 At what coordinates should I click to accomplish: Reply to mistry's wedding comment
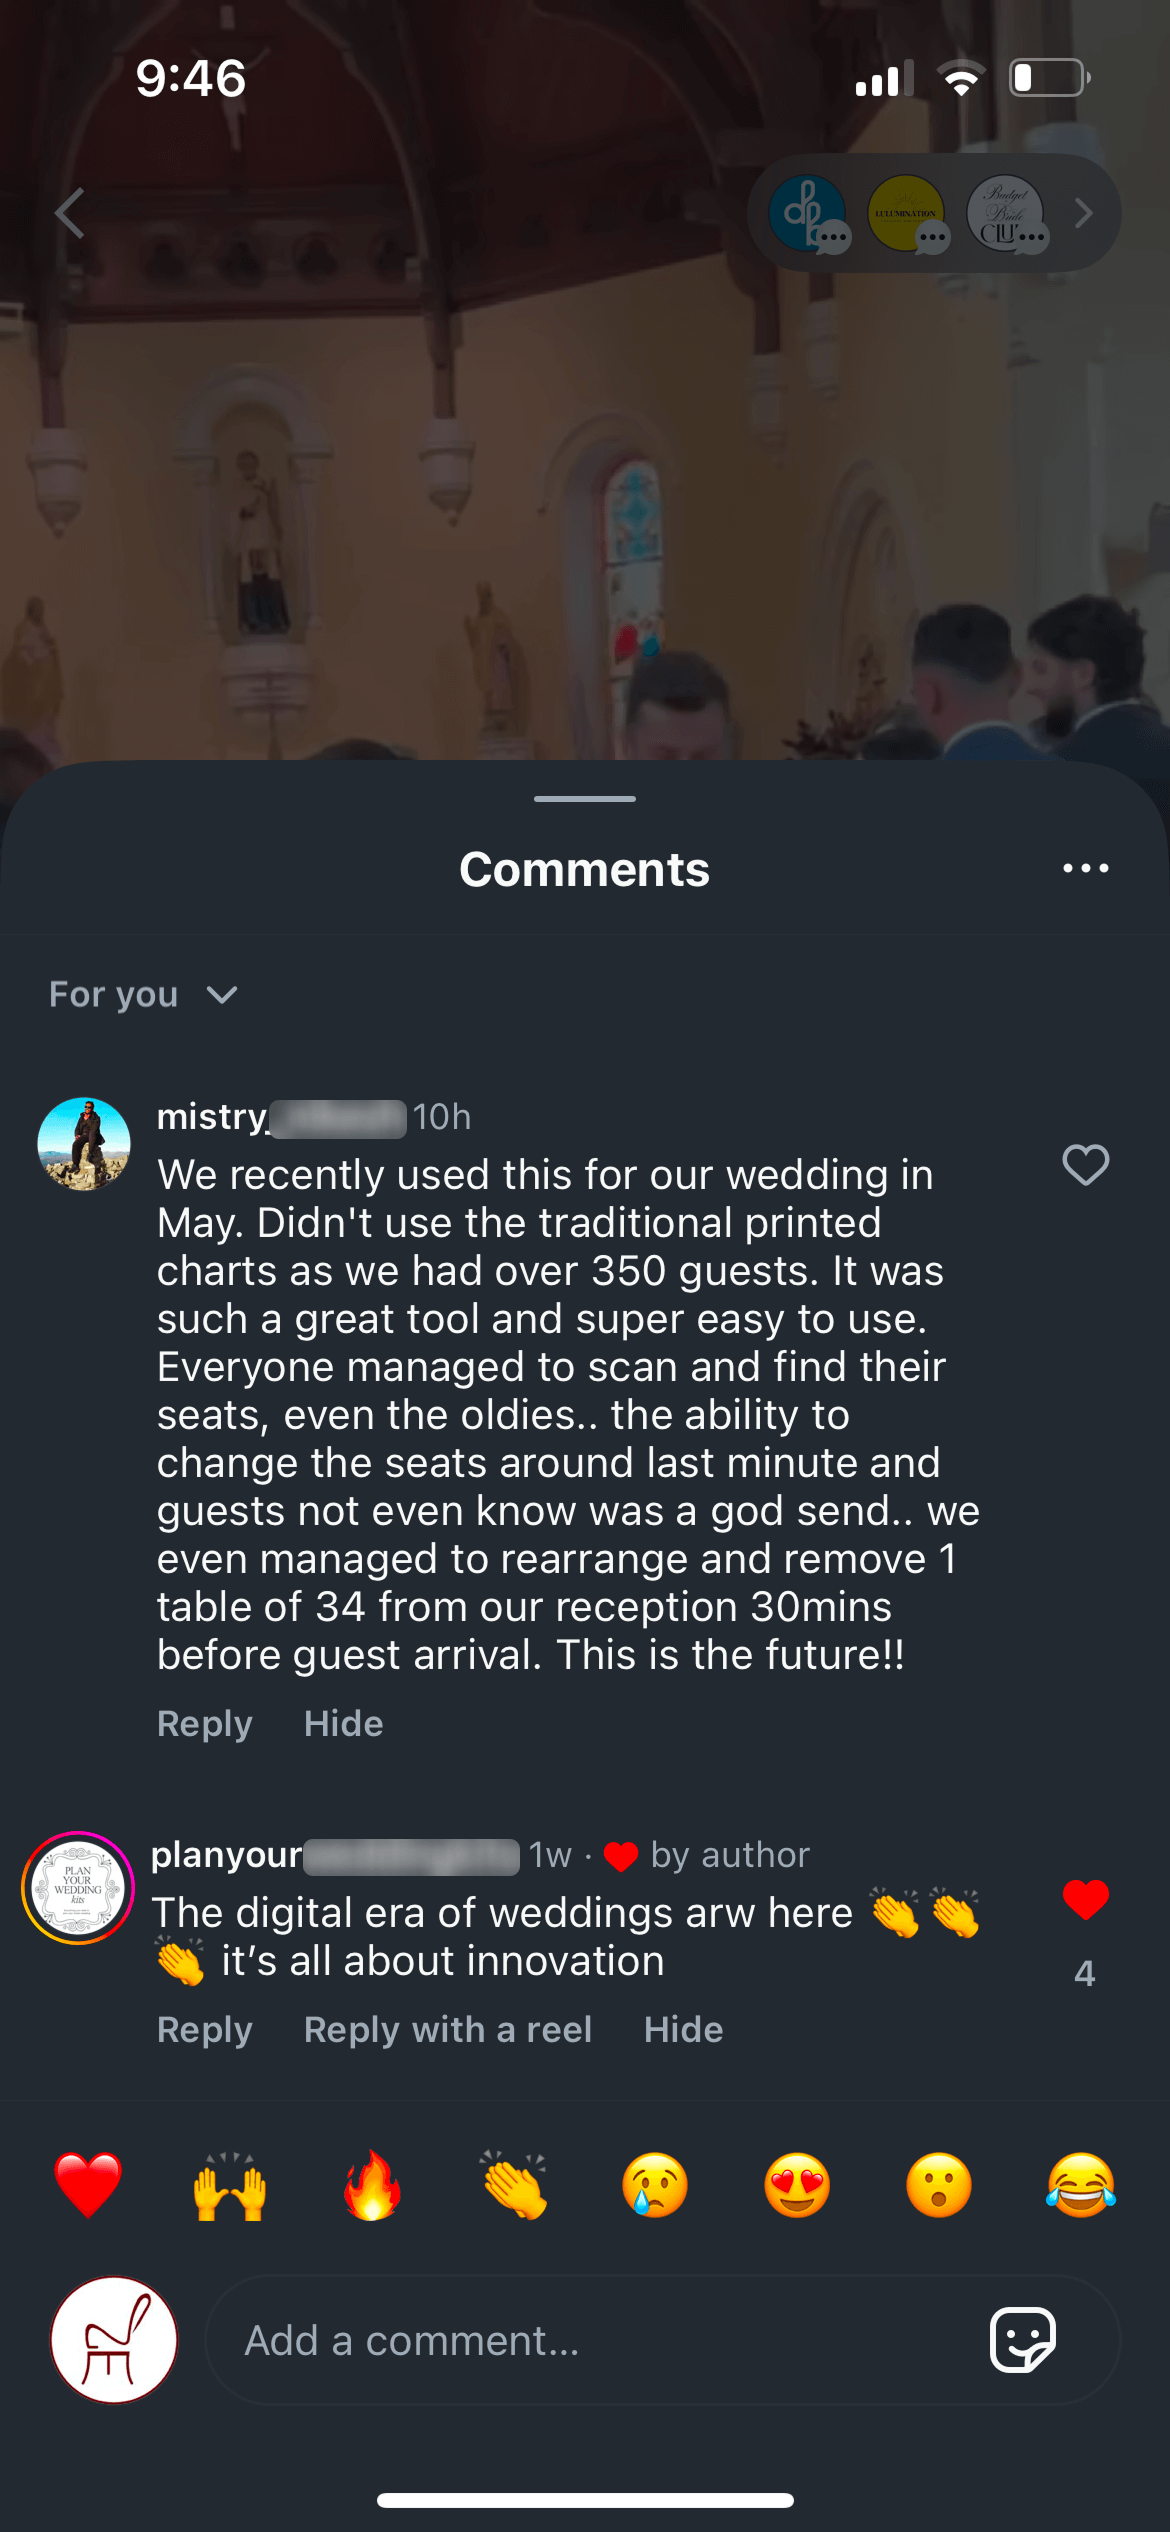(x=204, y=1723)
